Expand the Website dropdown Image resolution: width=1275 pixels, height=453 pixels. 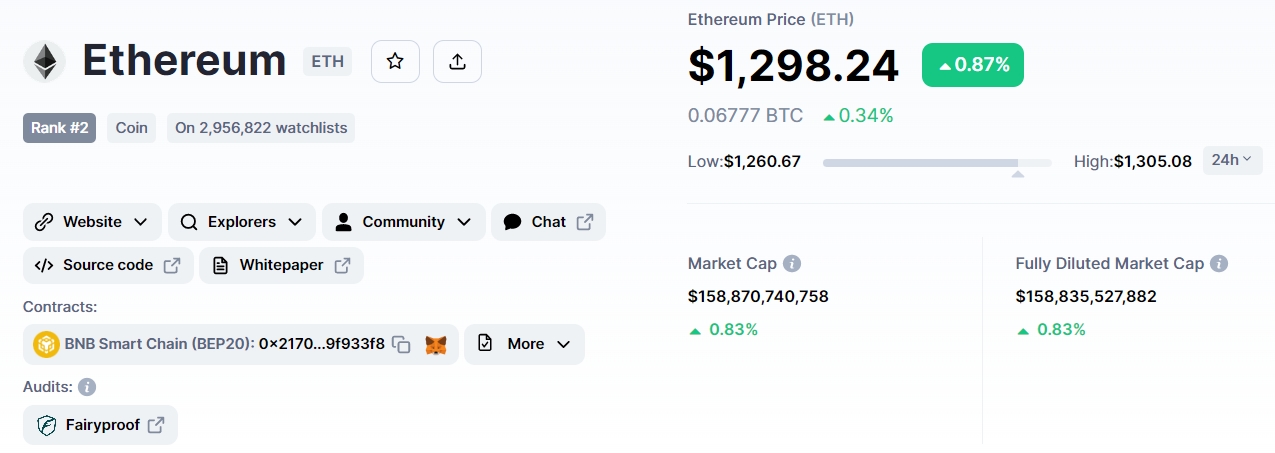click(92, 222)
